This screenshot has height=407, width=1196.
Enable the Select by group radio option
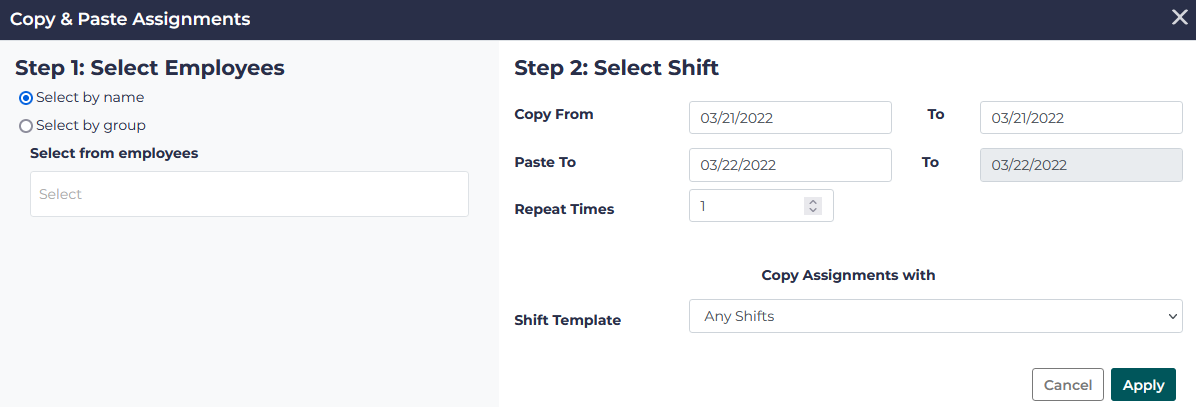pos(26,126)
